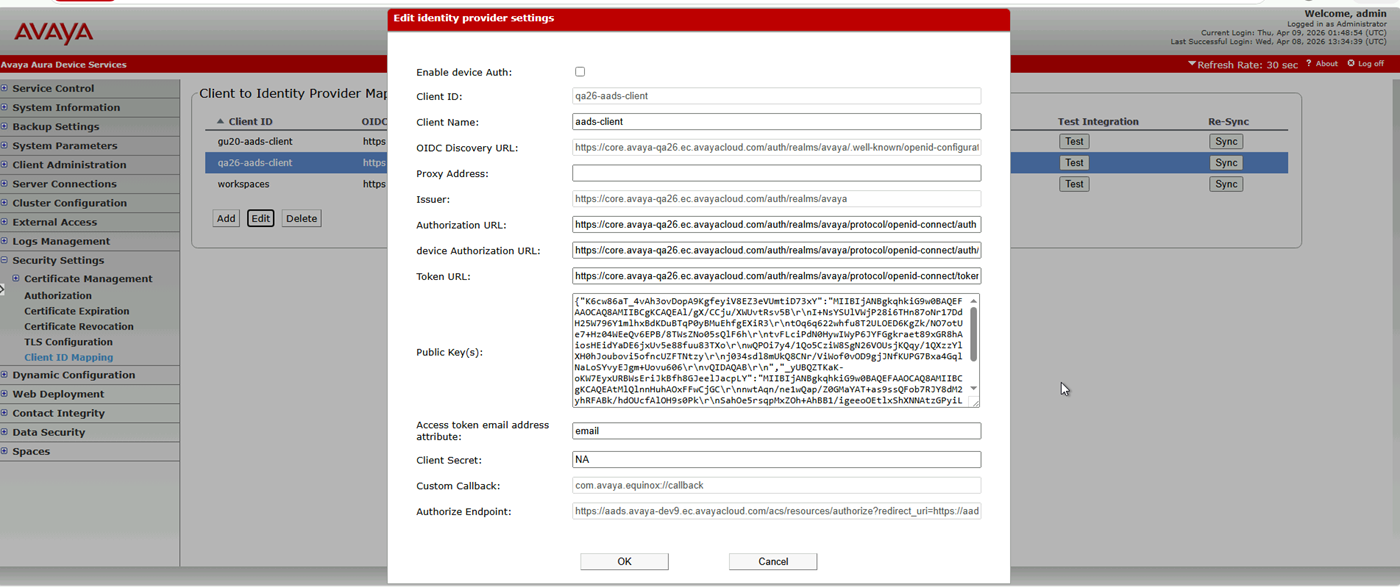The image size is (1400, 587).
Task: Open Logs Management in the sidebar
Action: pos(61,241)
